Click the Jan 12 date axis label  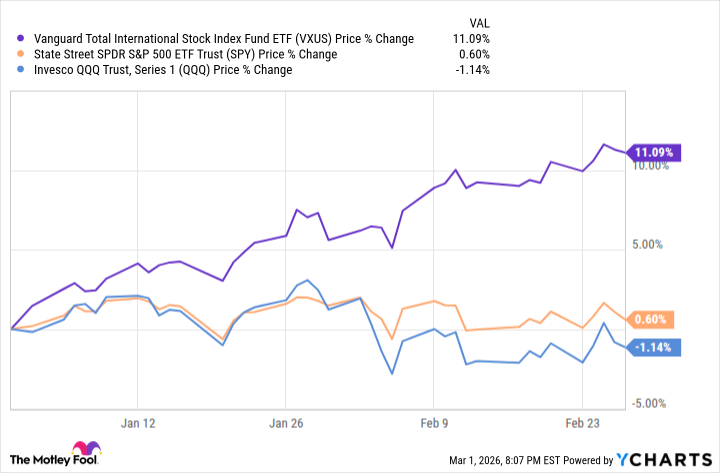(138, 423)
